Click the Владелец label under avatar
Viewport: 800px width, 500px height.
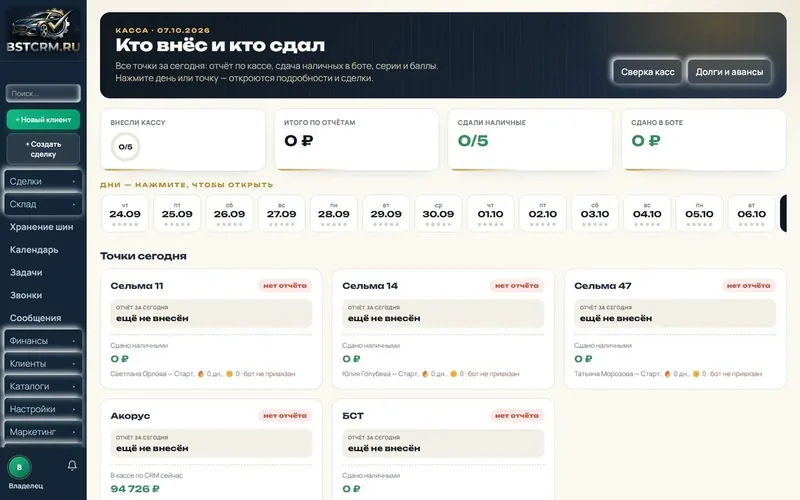tap(26, 486)
